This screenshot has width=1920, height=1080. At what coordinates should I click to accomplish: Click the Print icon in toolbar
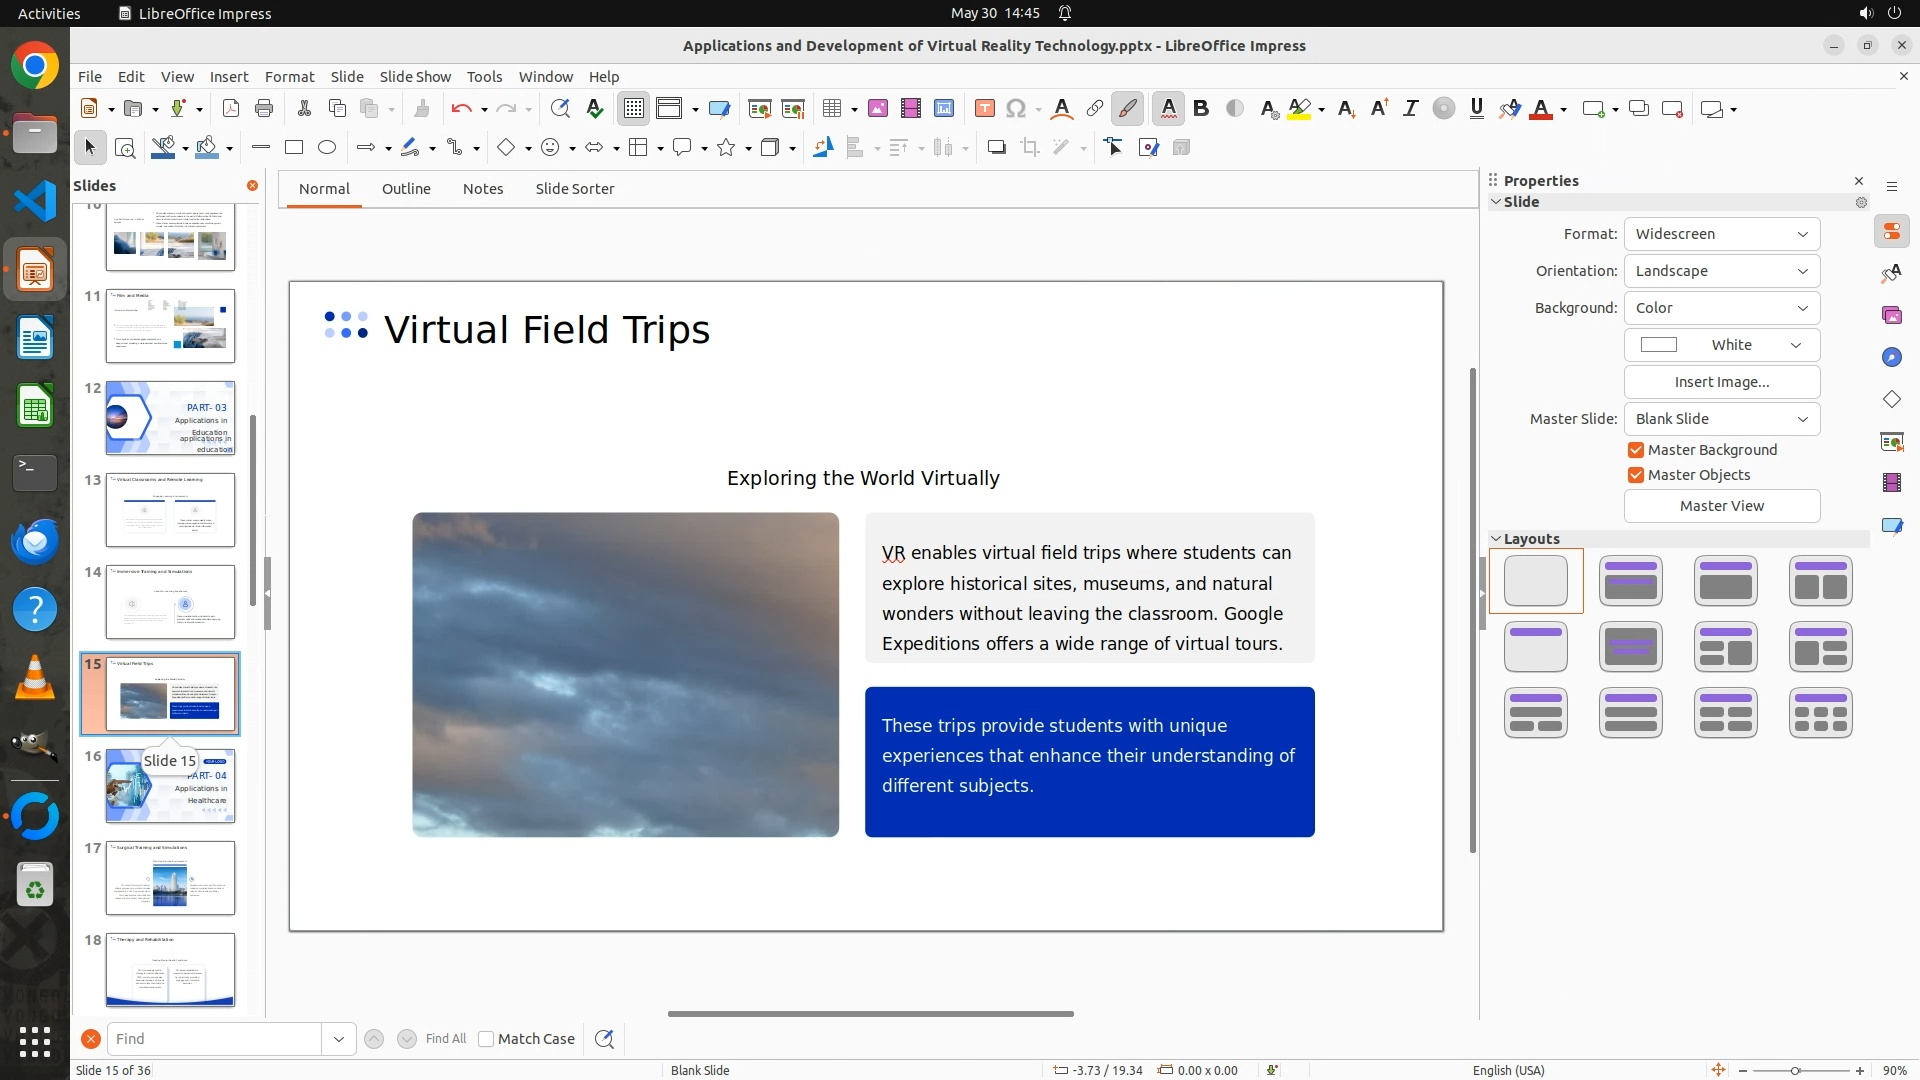tap(264, 109)
